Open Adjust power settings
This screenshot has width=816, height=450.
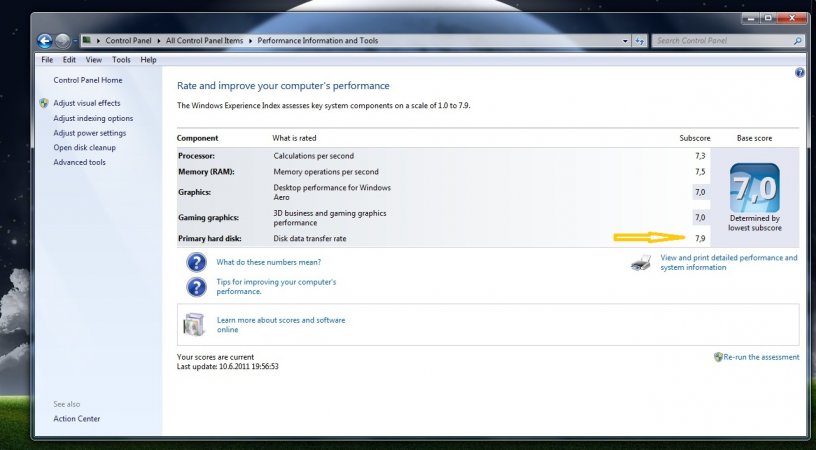(x=90, y=133)
